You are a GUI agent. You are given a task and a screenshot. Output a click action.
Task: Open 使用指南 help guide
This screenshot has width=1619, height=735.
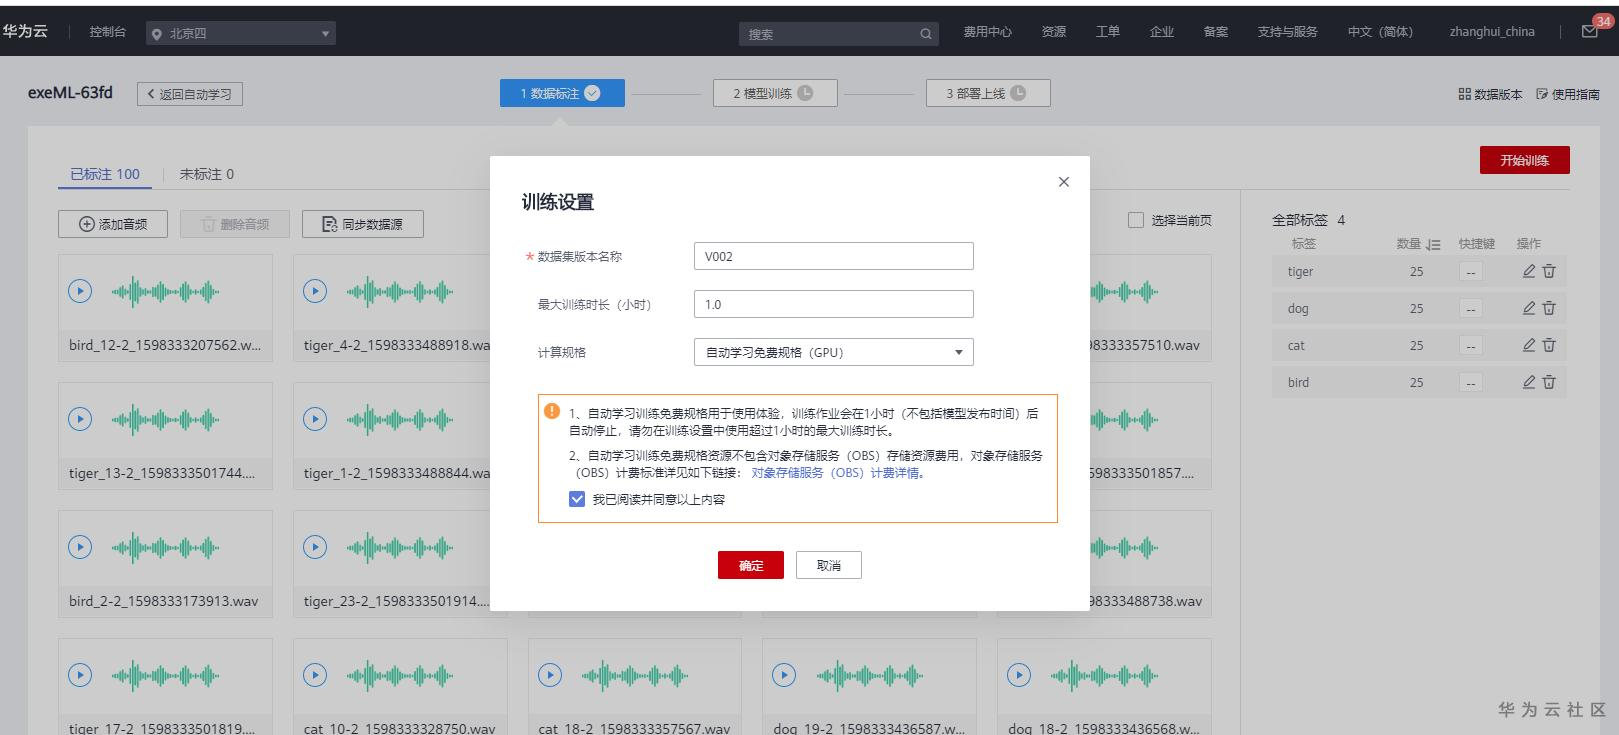click(x=1568, y=94)
